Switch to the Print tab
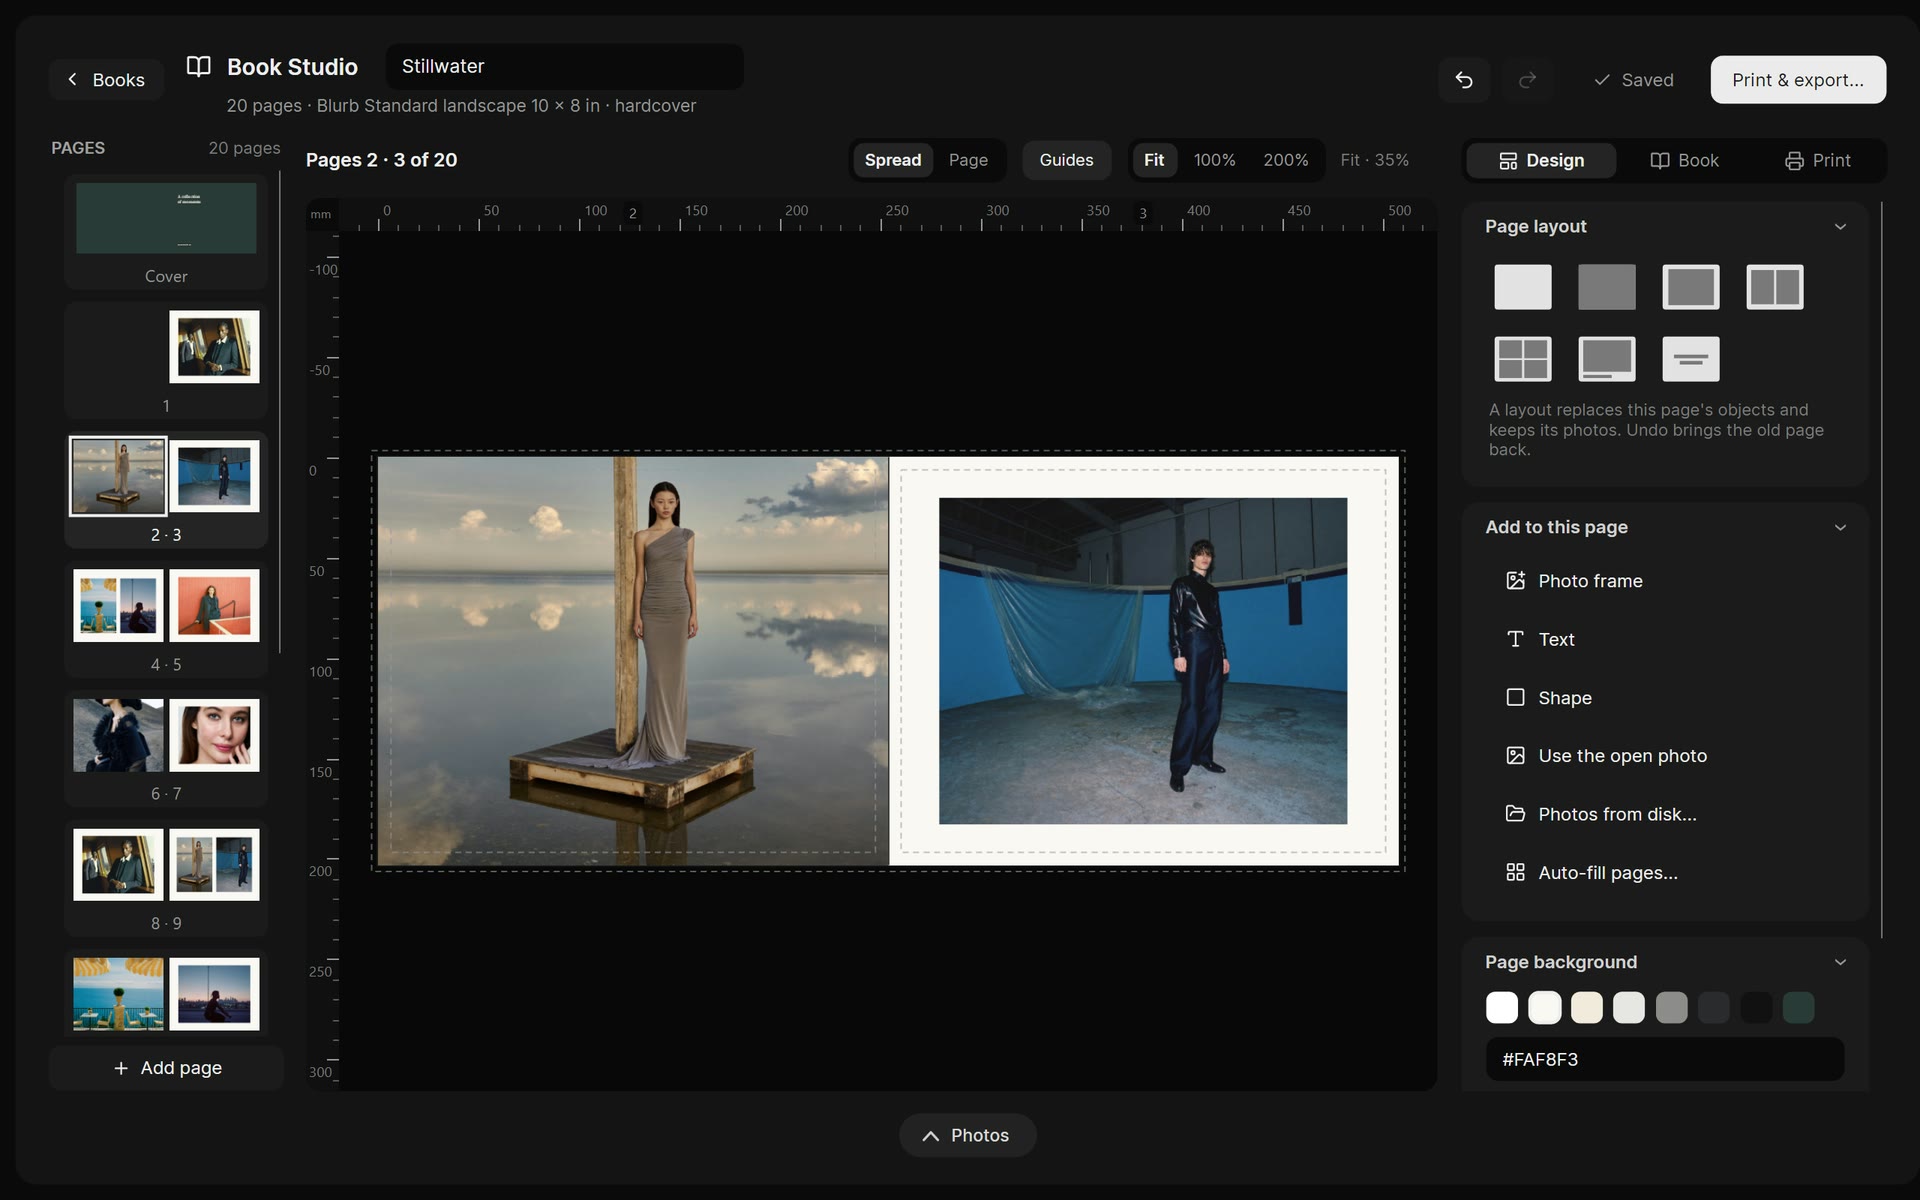 point(1817,160)
